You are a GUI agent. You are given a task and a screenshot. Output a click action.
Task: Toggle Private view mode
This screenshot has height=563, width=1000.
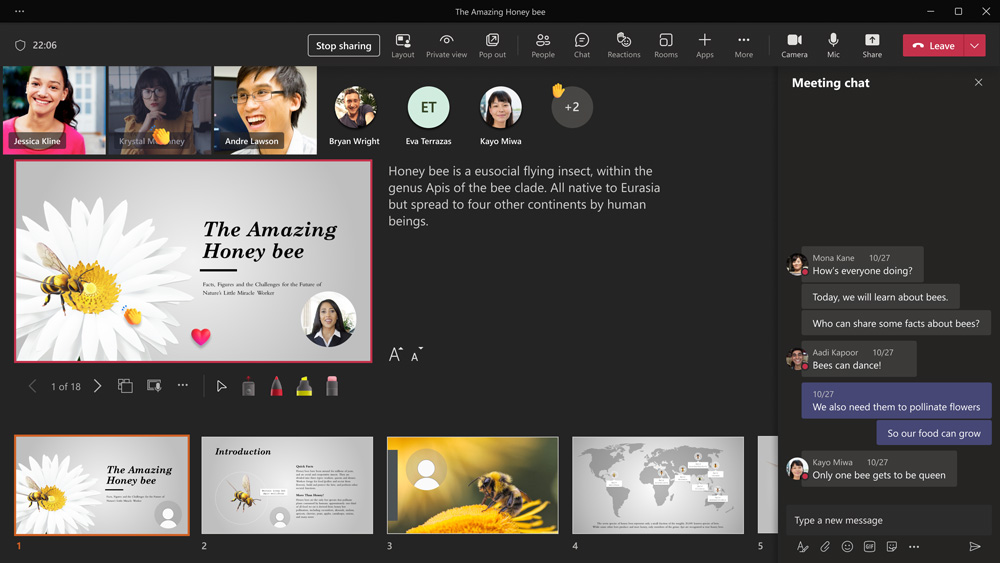(446, 45)
